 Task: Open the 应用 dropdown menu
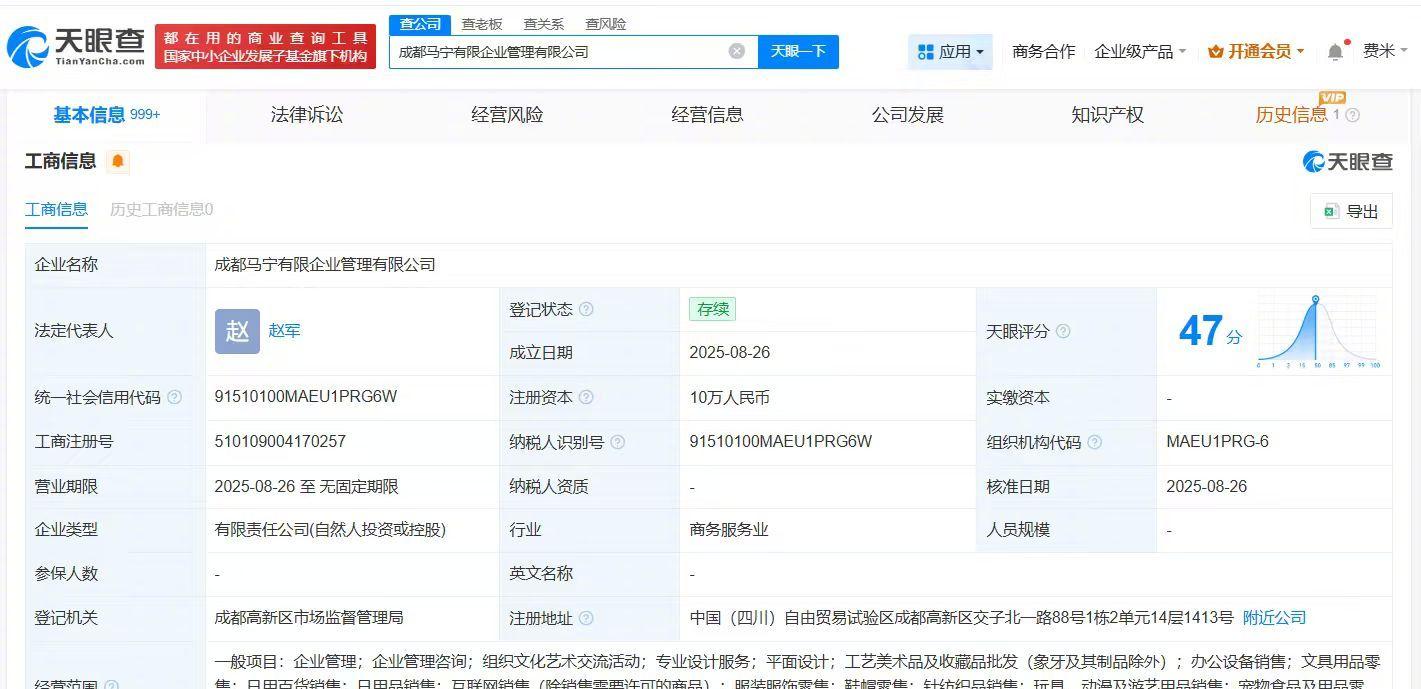click(x=950, y=51)
